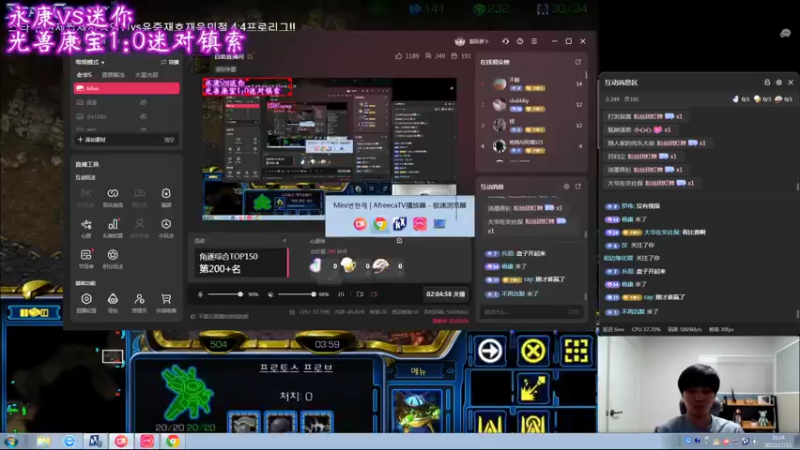Toggle visibility eye of 小LOGO source
Image resolution: width=800 pixels, height=450 pixels.
[143, 116]
